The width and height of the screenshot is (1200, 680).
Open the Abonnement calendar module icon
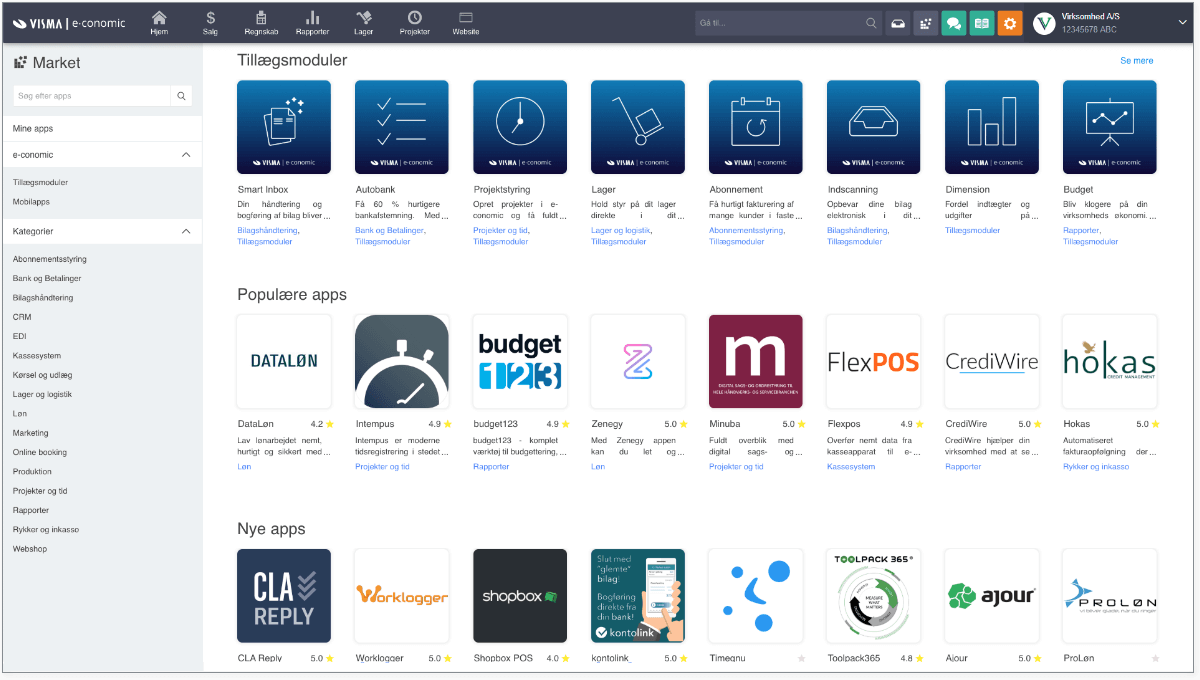pos(756,127)
